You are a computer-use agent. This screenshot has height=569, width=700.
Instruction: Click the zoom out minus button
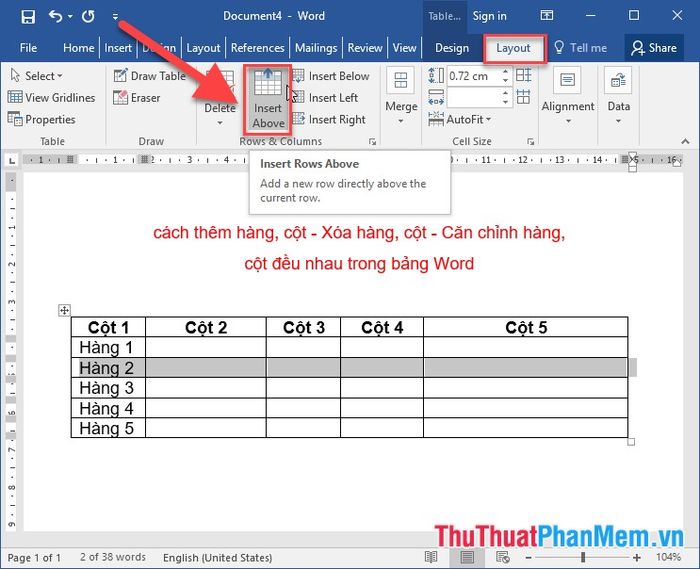coord(528,557)
